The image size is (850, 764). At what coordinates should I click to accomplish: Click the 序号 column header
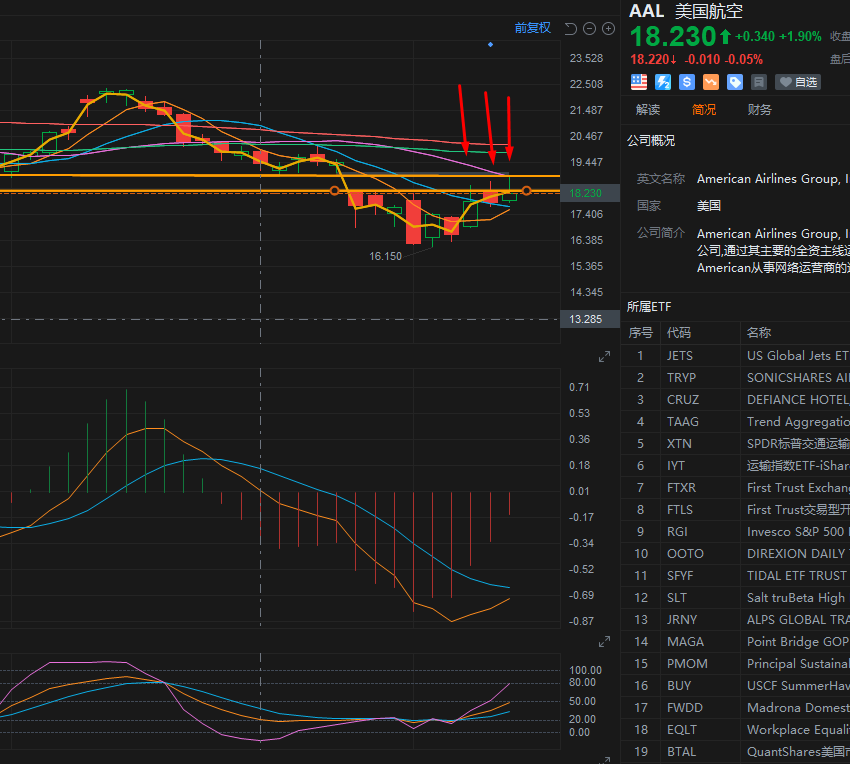click(x=640, y=333)
